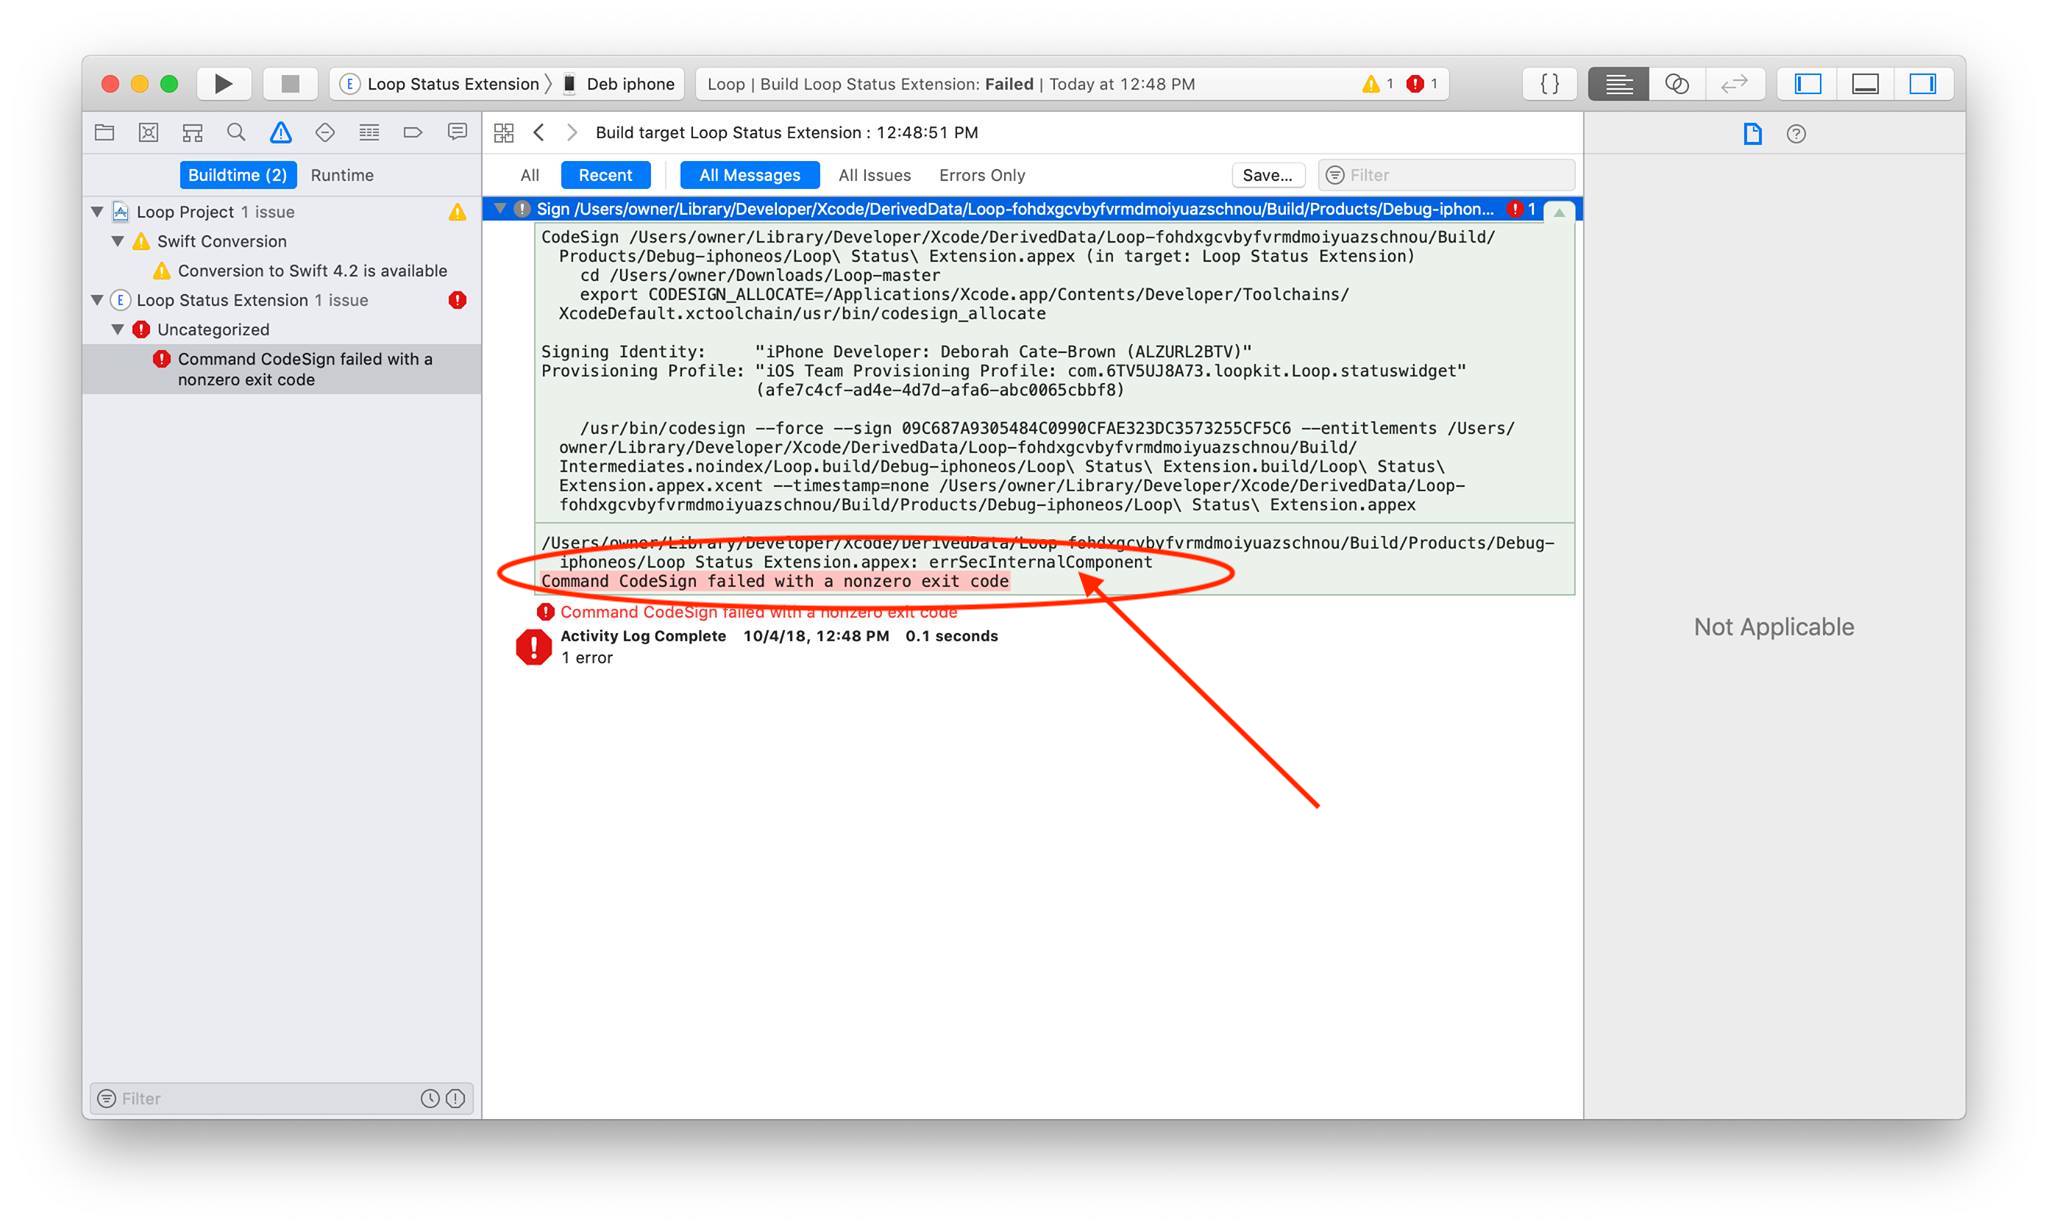Select the Runtime tab
This screenshot has height=1228, width=2048.
[x=342, y=175]
